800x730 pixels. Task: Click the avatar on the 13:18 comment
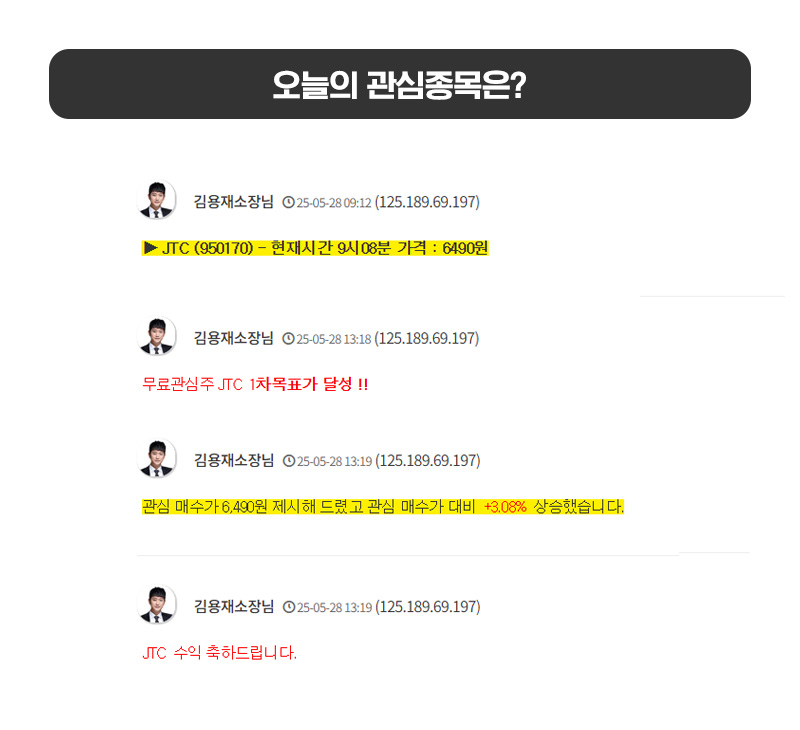pyautogui.click(x=157, y=336)
